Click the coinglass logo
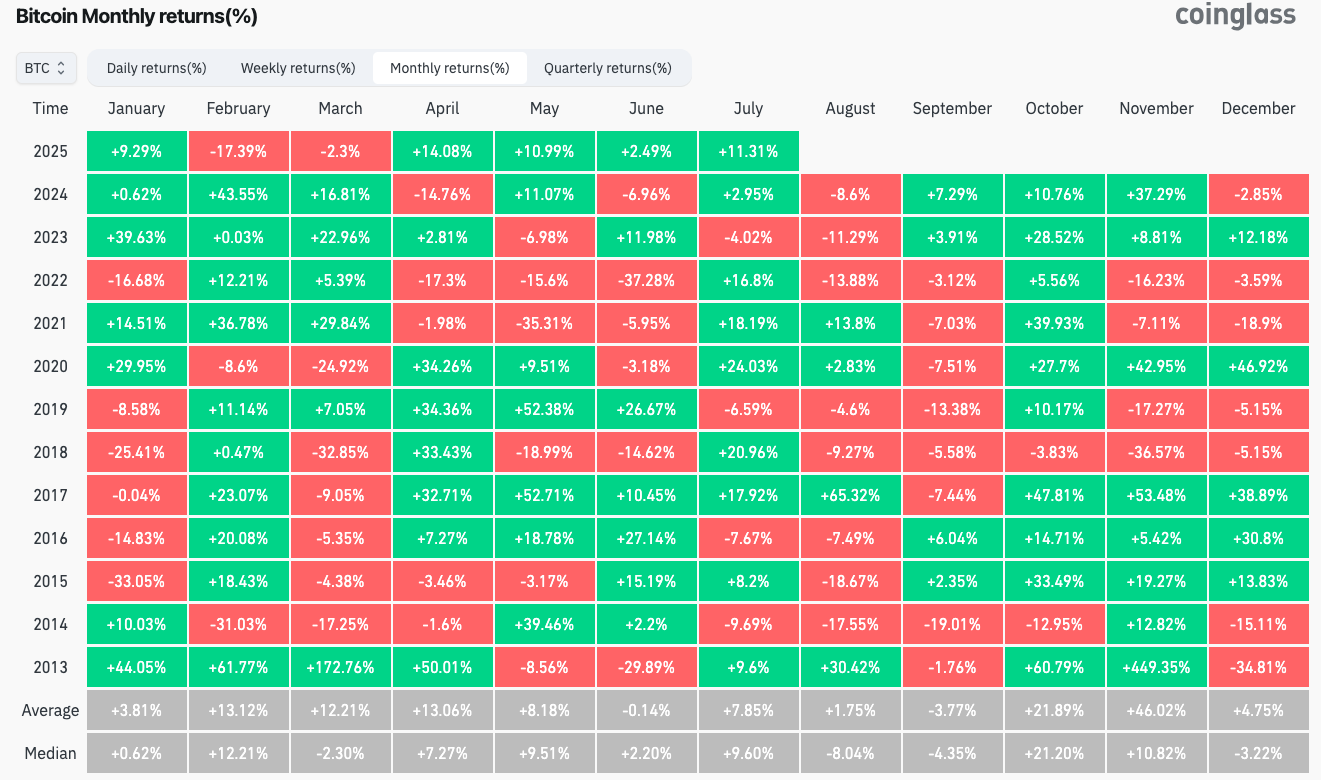Viewport: 1321px width, 780px height. [1235, 16]
